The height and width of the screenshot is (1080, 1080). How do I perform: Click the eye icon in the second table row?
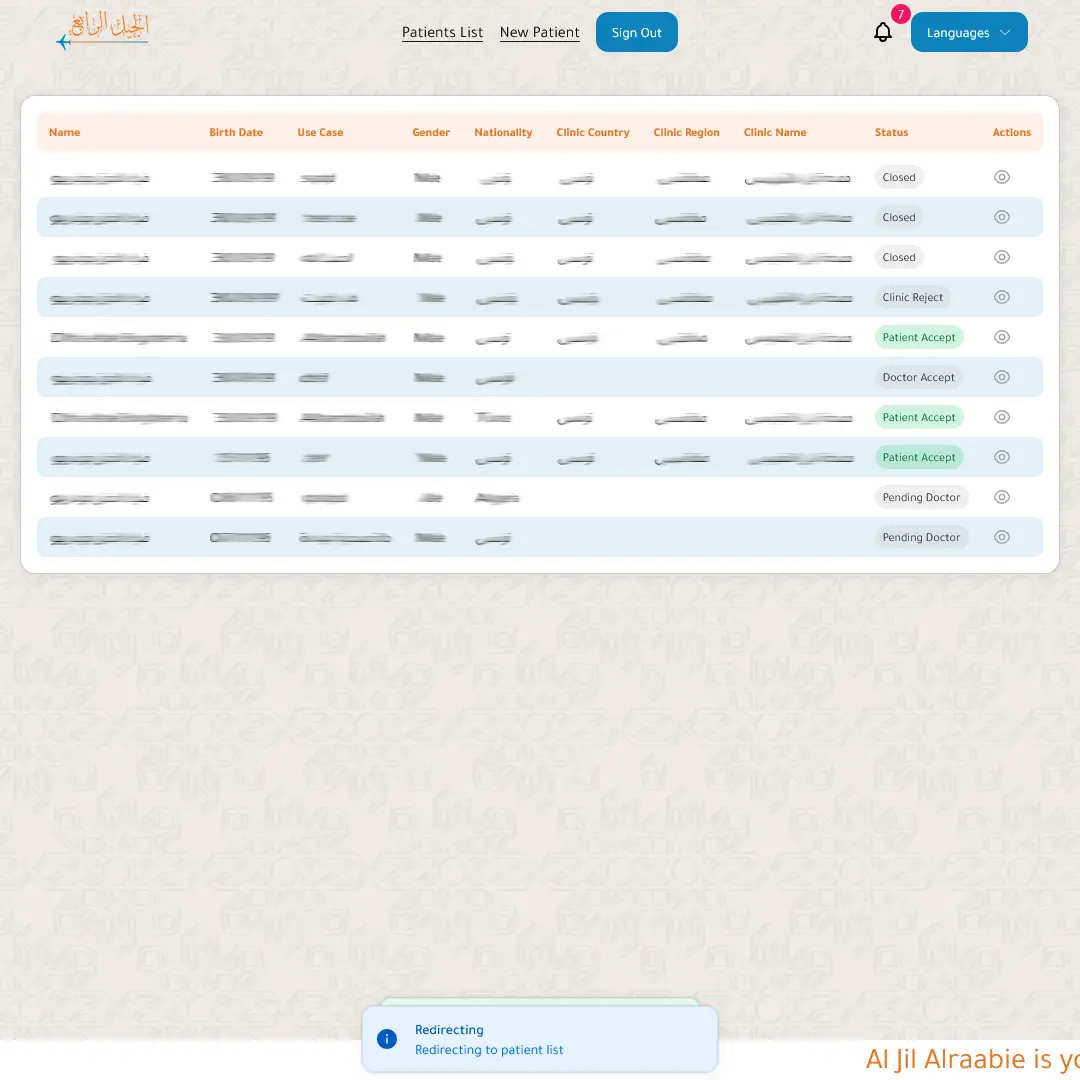tap(1002, 217)
